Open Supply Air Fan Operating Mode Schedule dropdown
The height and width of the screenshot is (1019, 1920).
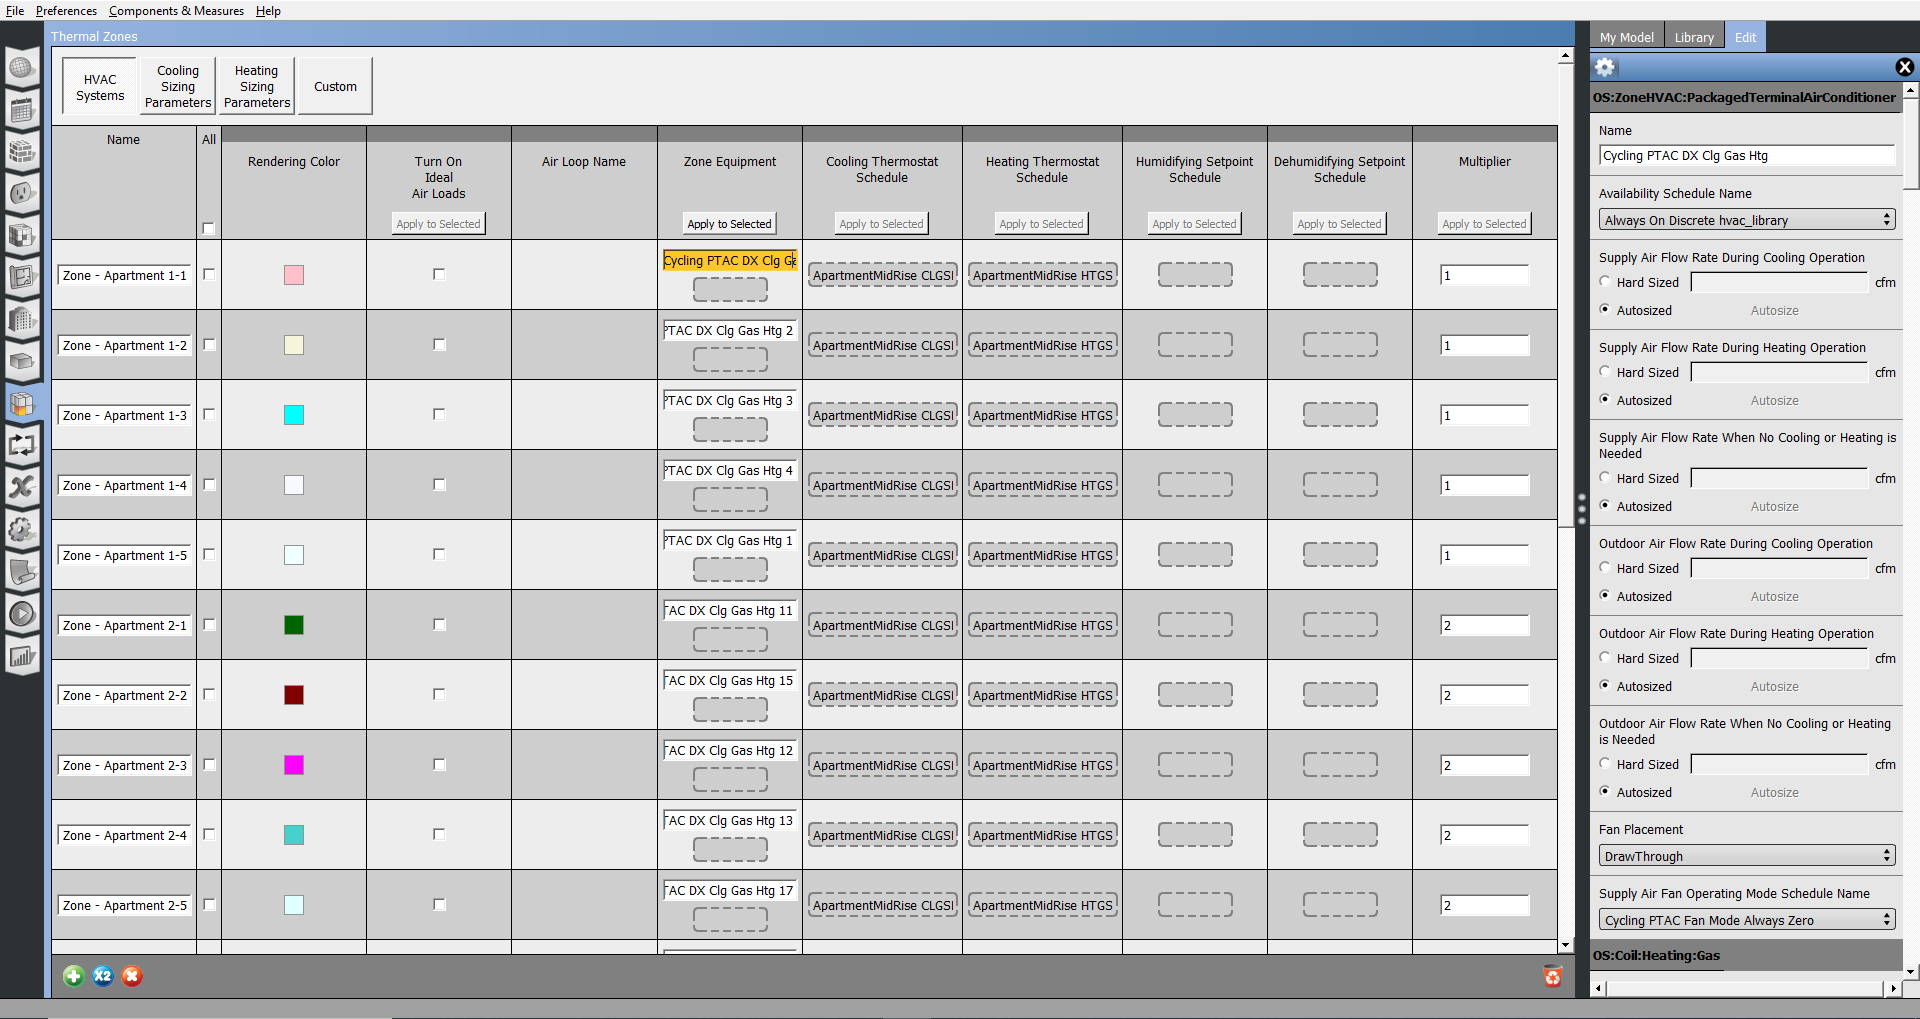tap(1746, 920)
